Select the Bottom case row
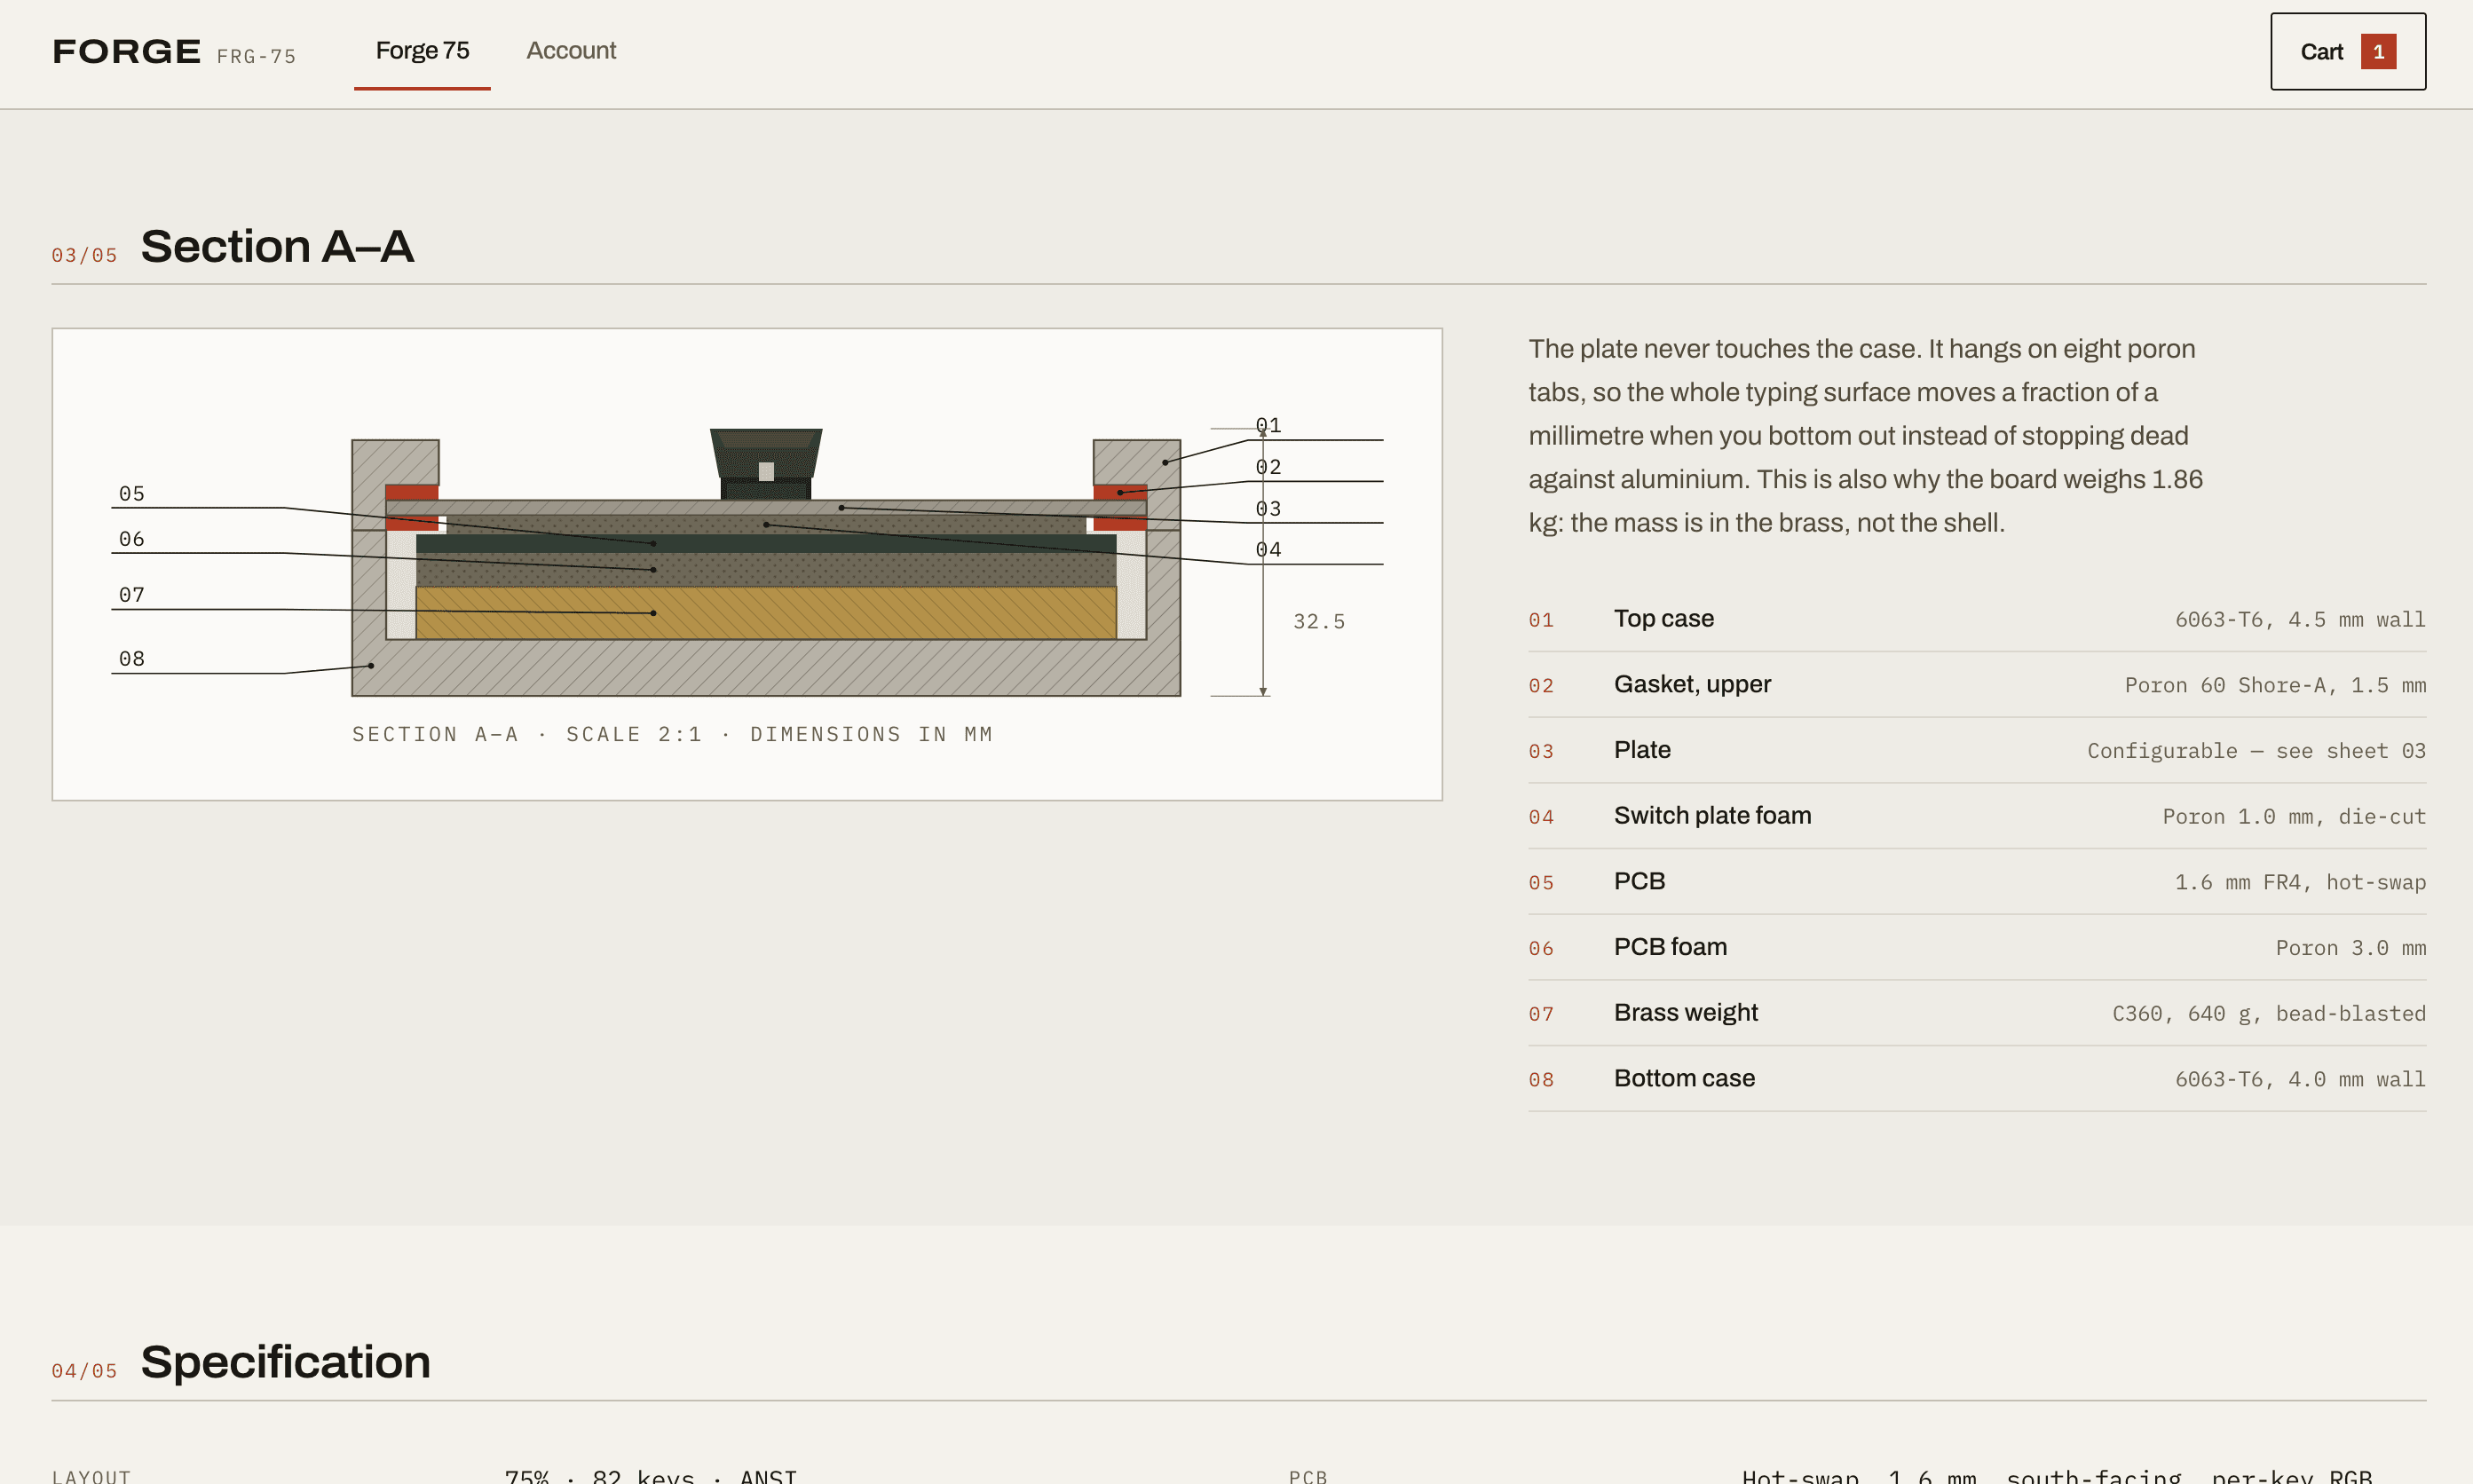 [1977, 1079]
